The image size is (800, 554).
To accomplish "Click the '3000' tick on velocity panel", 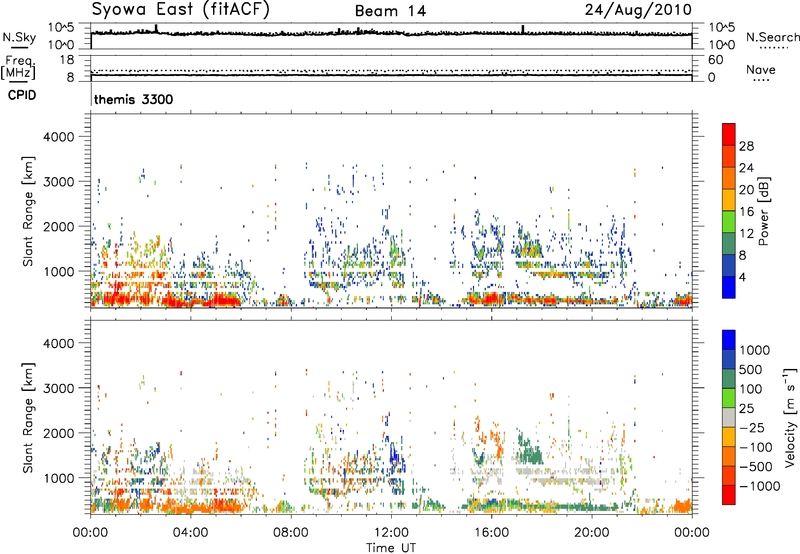I will click(59, 388).
